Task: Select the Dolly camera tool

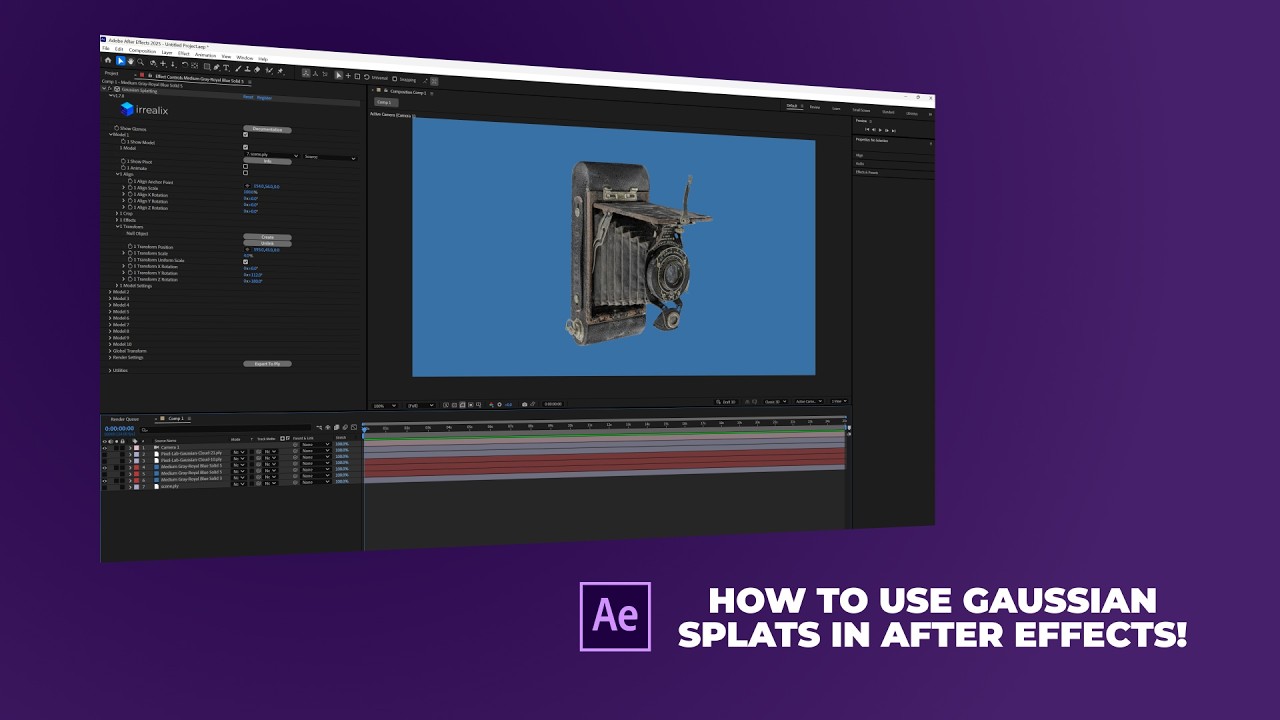Action: click(x=173, y=63)
